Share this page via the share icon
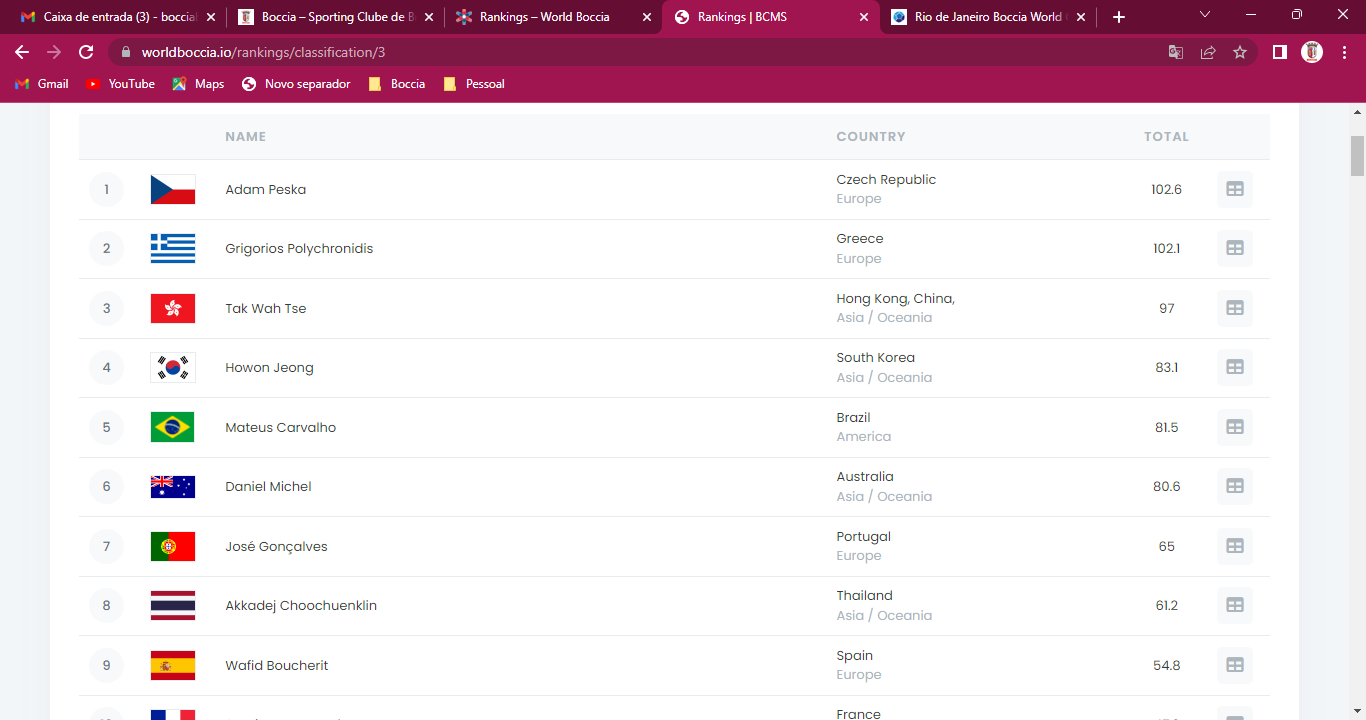Viewport: 1366px width, 720px height. [1208, 52]
